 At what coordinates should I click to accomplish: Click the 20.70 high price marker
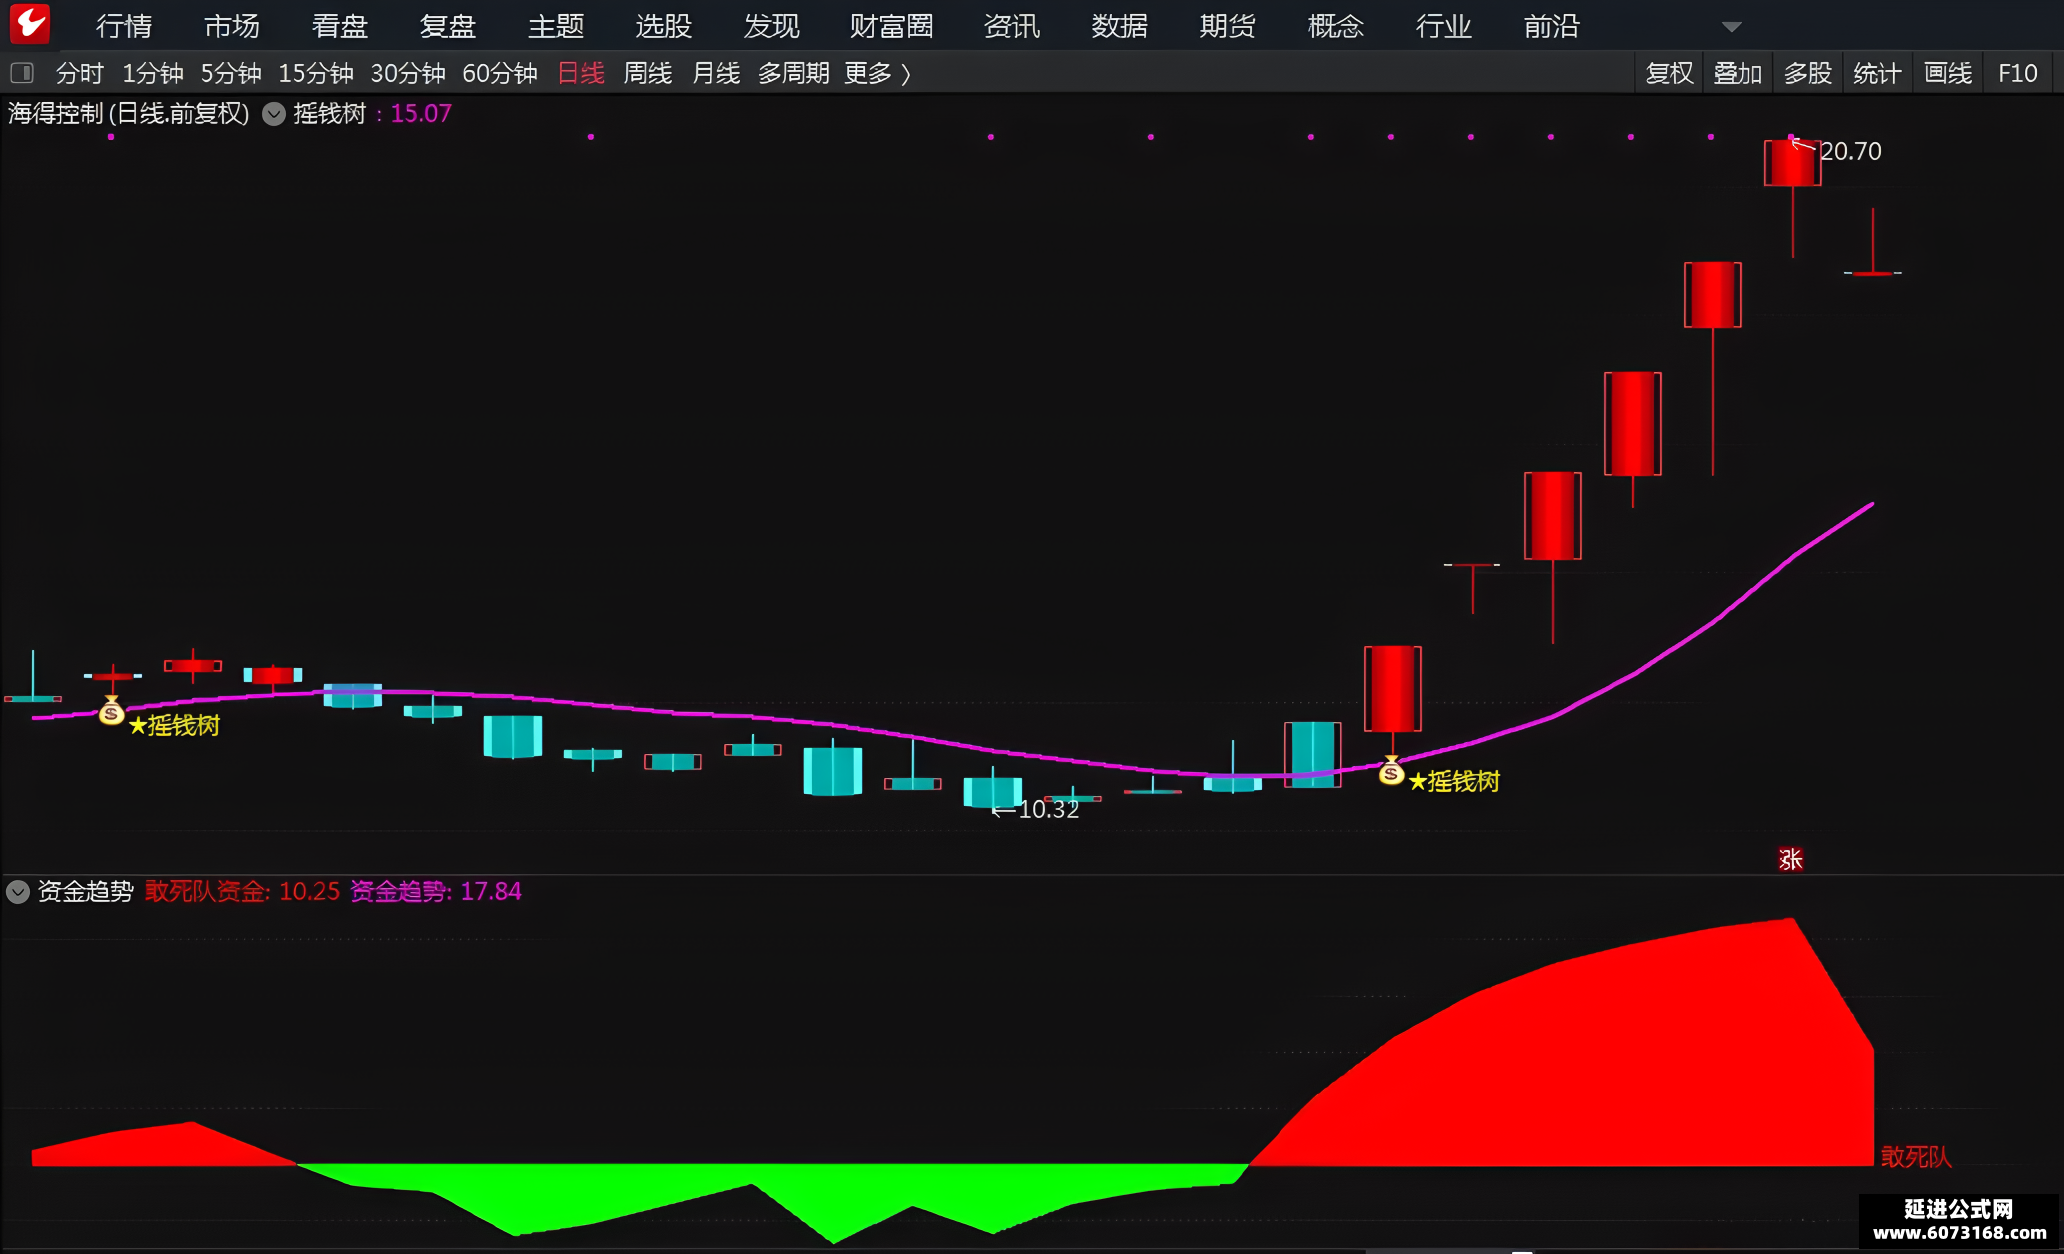pyautogui.click(x=1850, y=151)
